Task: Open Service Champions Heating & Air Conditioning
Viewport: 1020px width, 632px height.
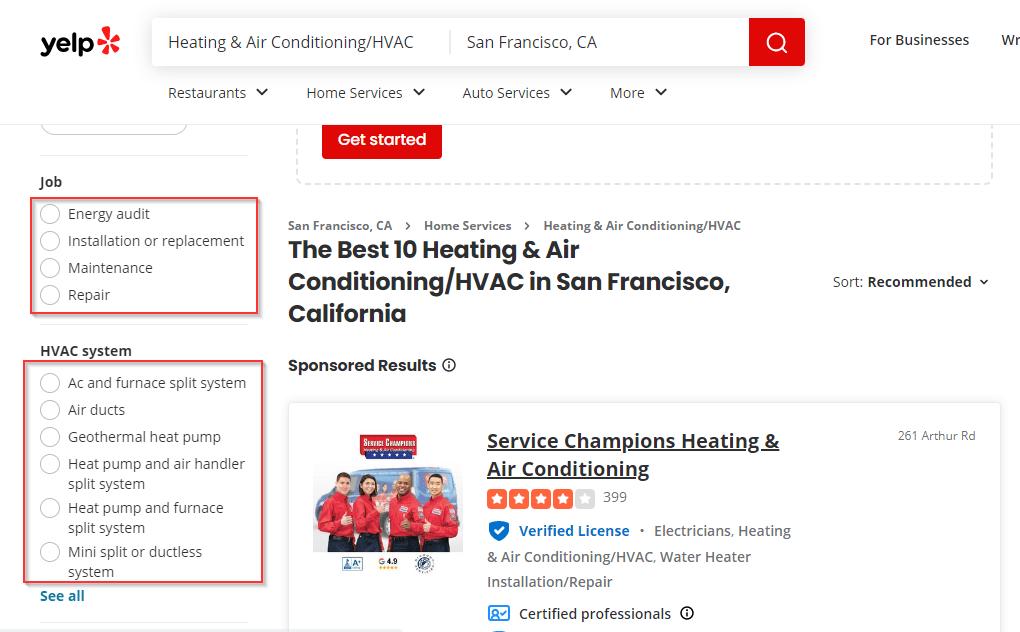Action: point(633,455)
